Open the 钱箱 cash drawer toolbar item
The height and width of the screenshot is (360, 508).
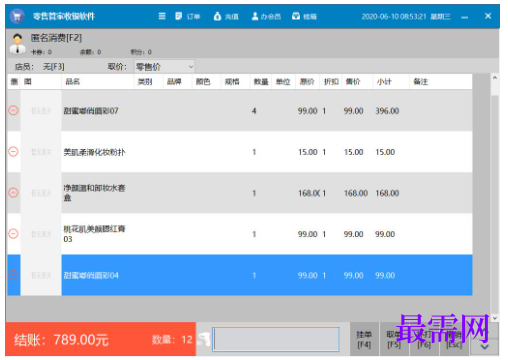click(x=304, y=16)
